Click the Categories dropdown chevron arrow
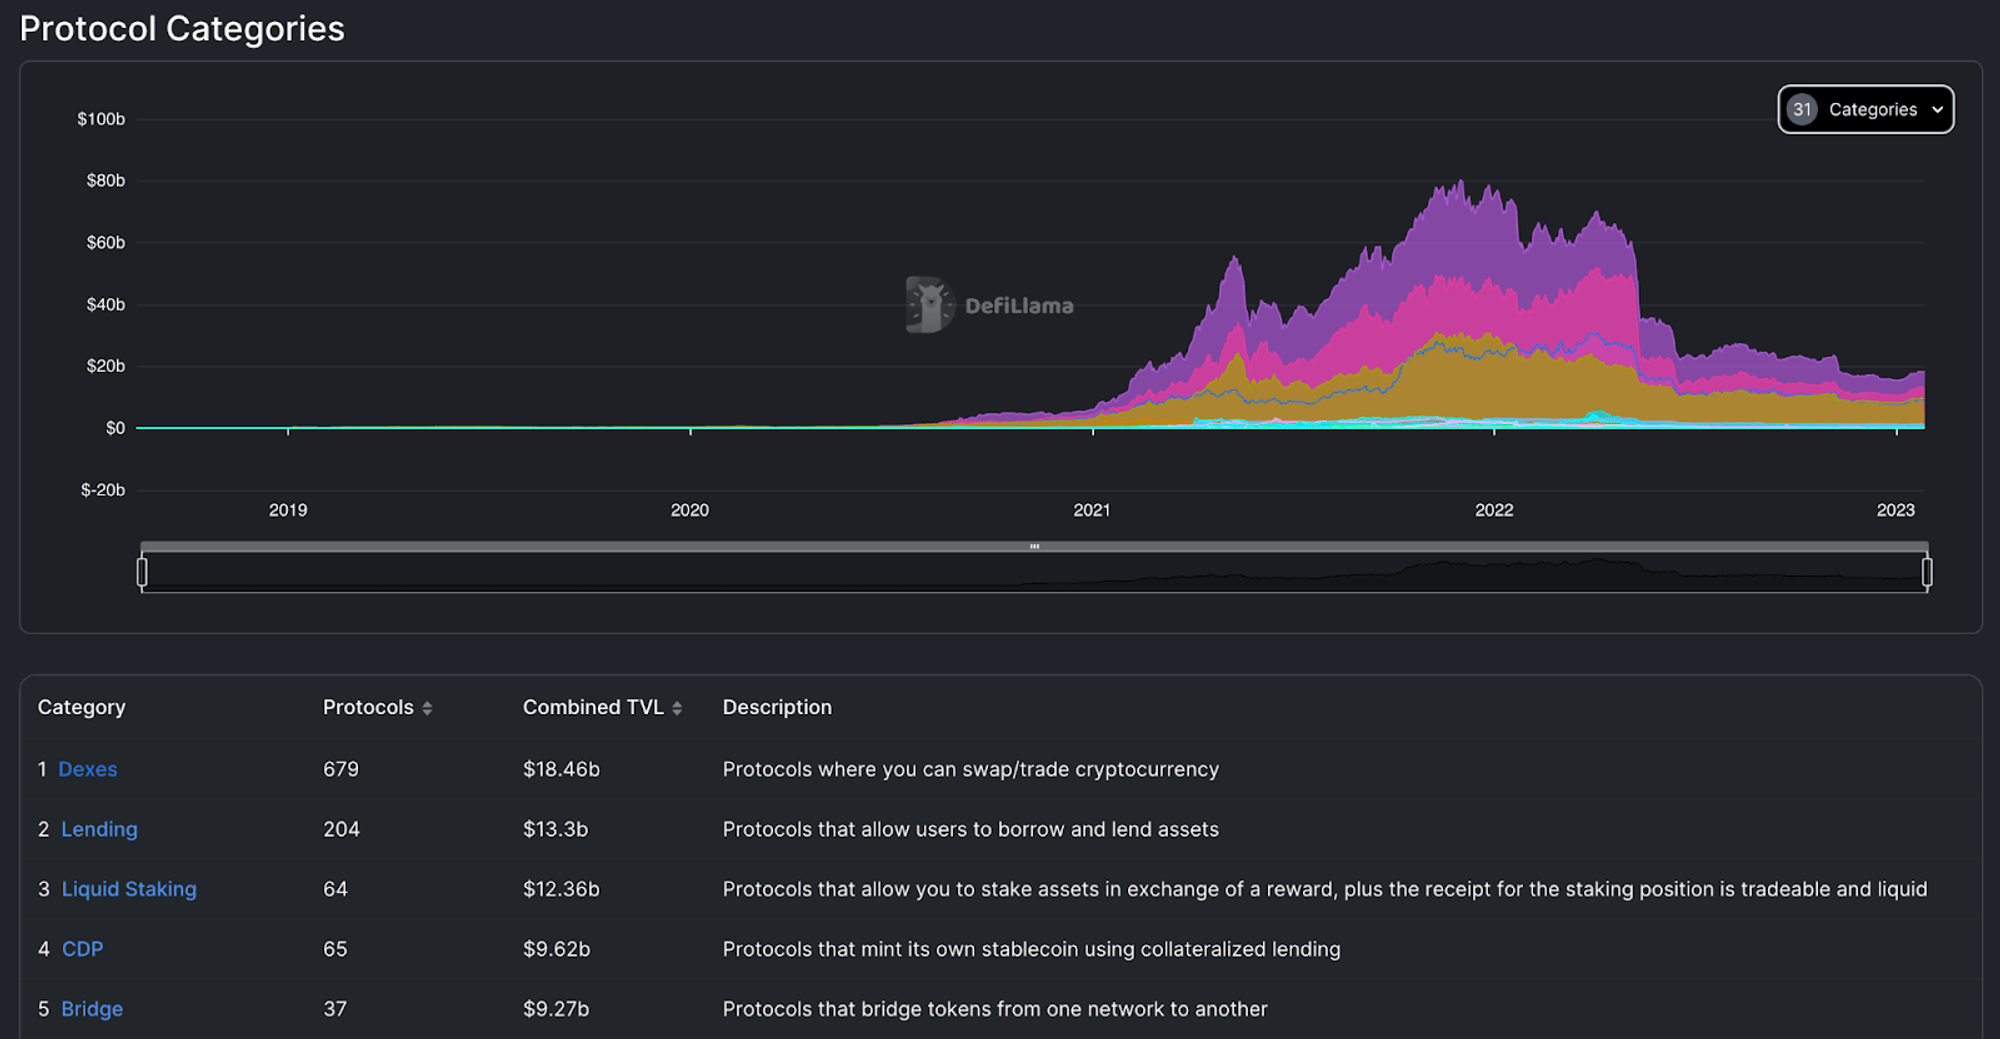Screen dimensions: 2000x1039 [x=1937, y=110]
